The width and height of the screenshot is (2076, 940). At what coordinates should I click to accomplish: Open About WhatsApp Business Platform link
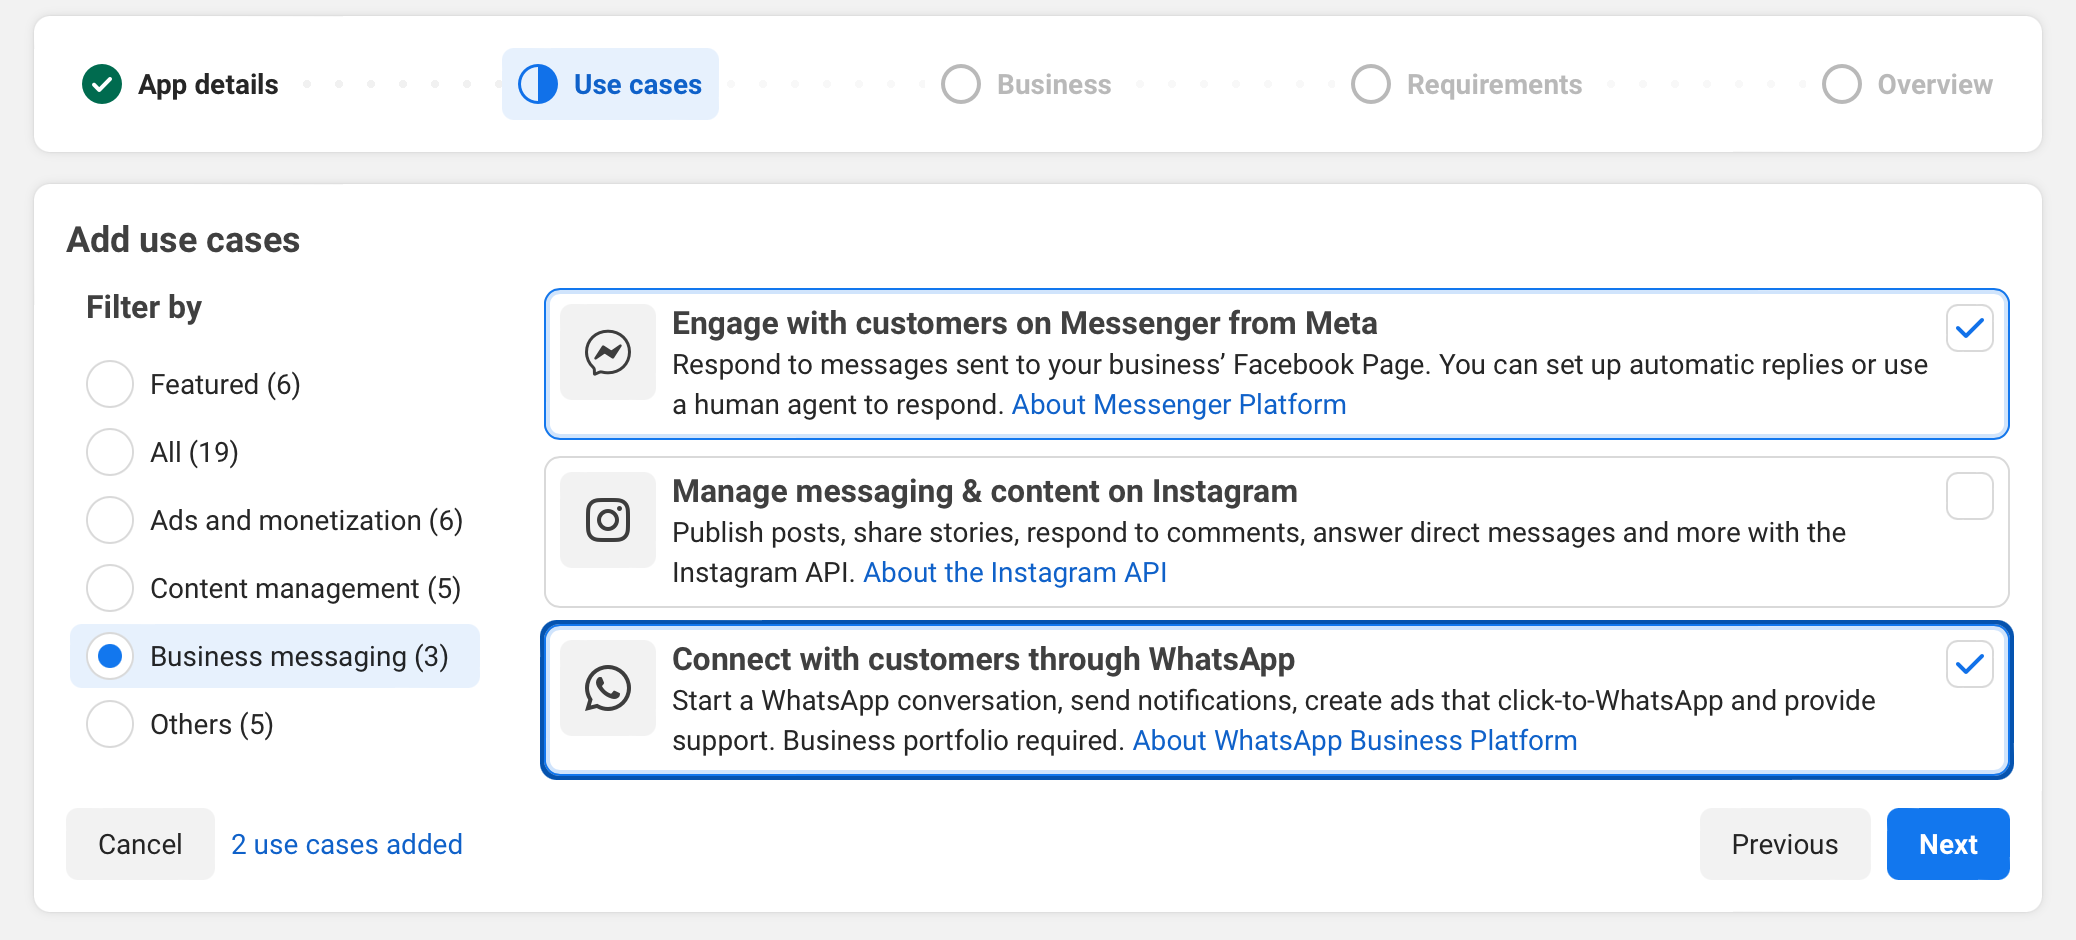pyautogui.click(x=1355, y=741)
